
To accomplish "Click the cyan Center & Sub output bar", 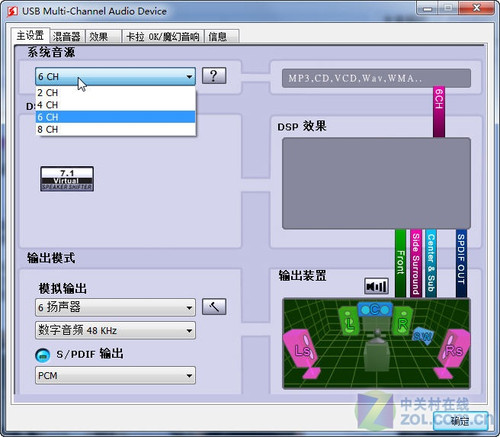I will (431, 263).
